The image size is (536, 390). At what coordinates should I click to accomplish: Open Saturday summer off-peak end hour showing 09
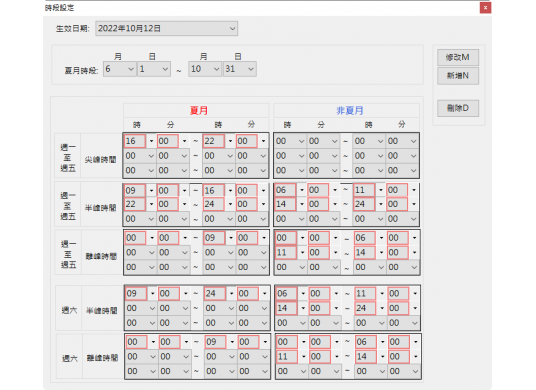click(220, 342)
